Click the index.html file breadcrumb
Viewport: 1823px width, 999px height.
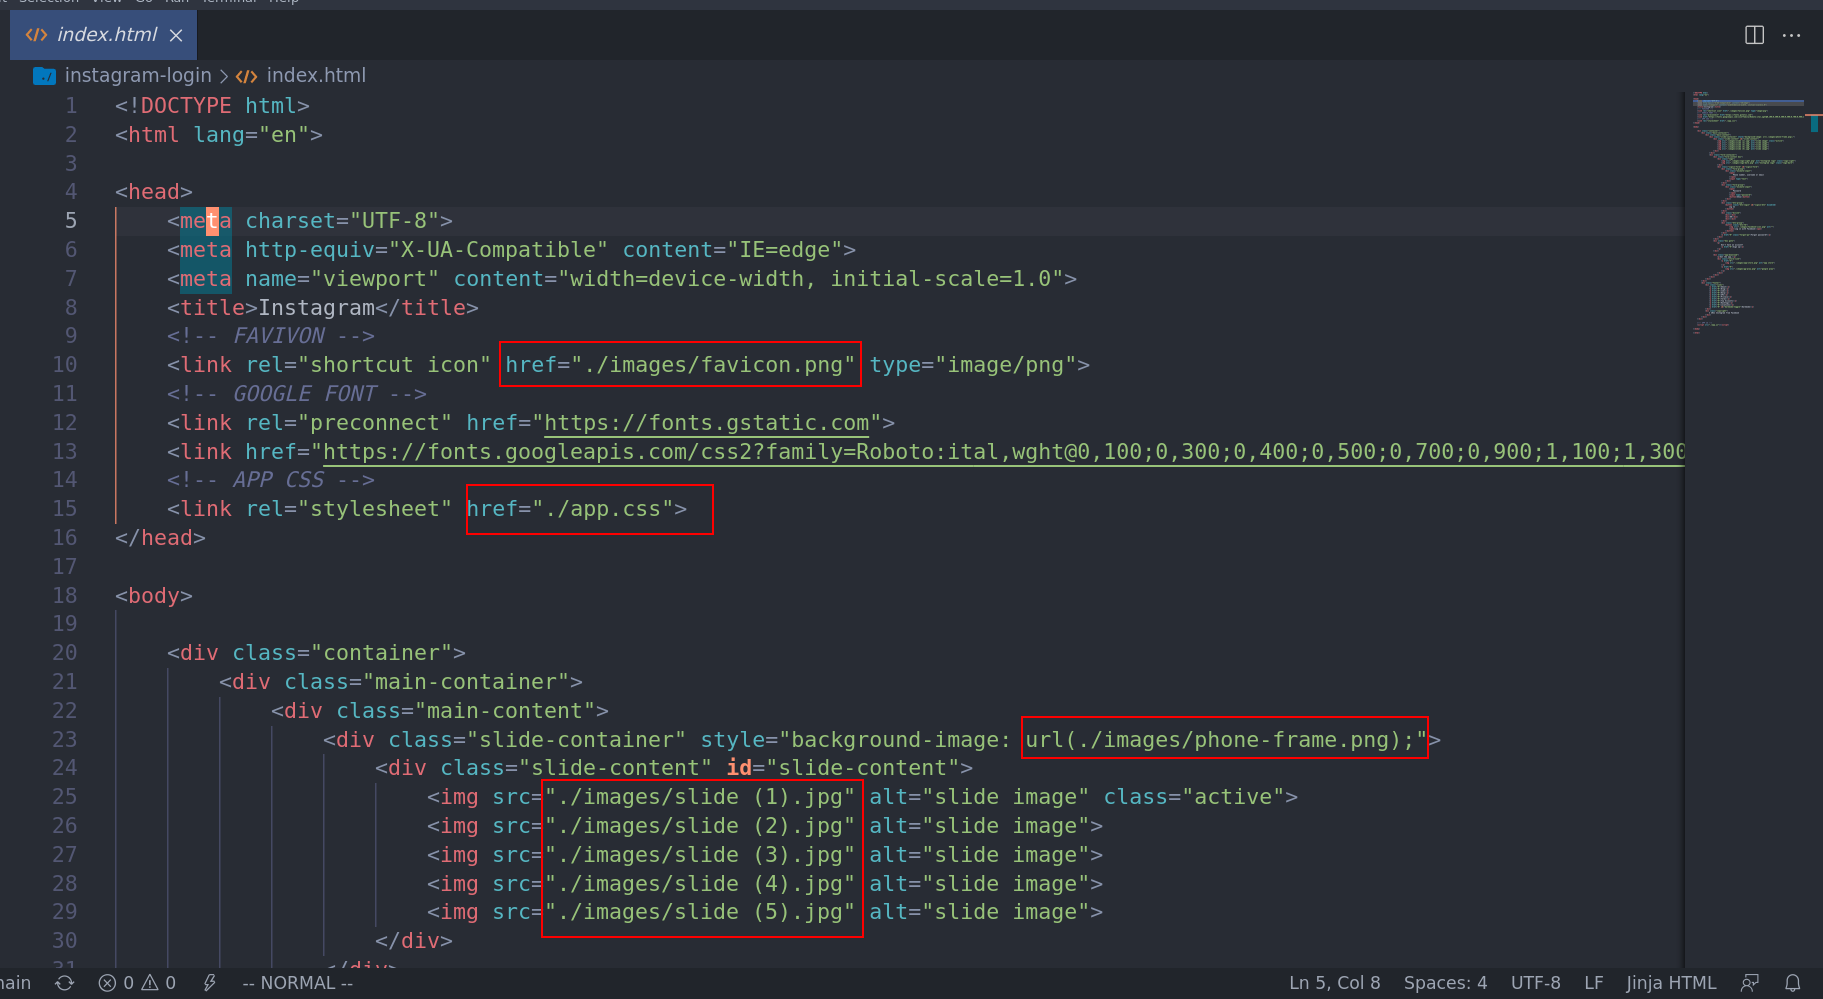[316, 76]
